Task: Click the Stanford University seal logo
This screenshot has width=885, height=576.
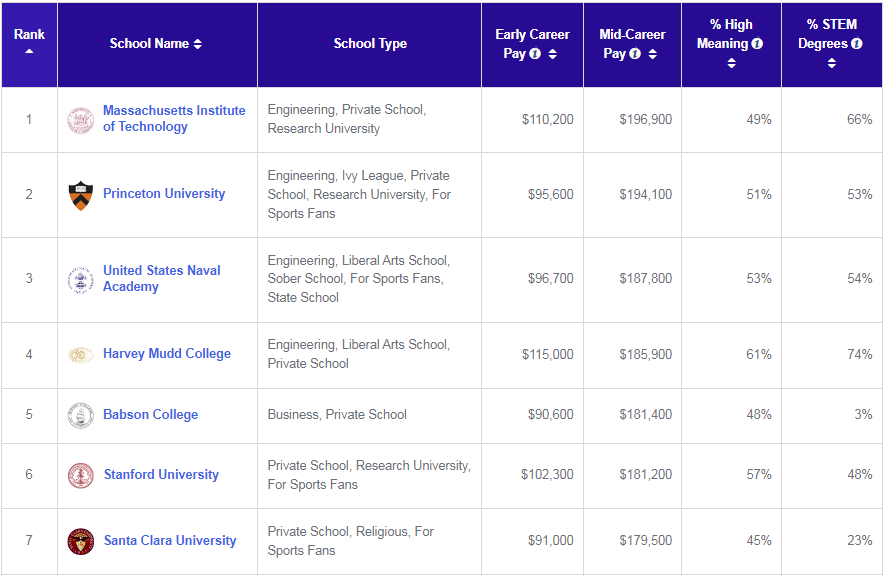Action: coord(81,476)
